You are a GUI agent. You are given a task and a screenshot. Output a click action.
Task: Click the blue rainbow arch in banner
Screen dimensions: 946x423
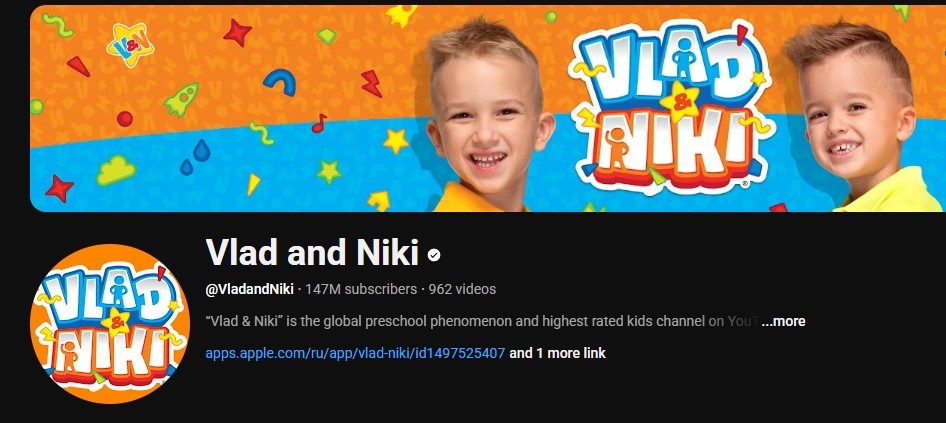(279, 82)
